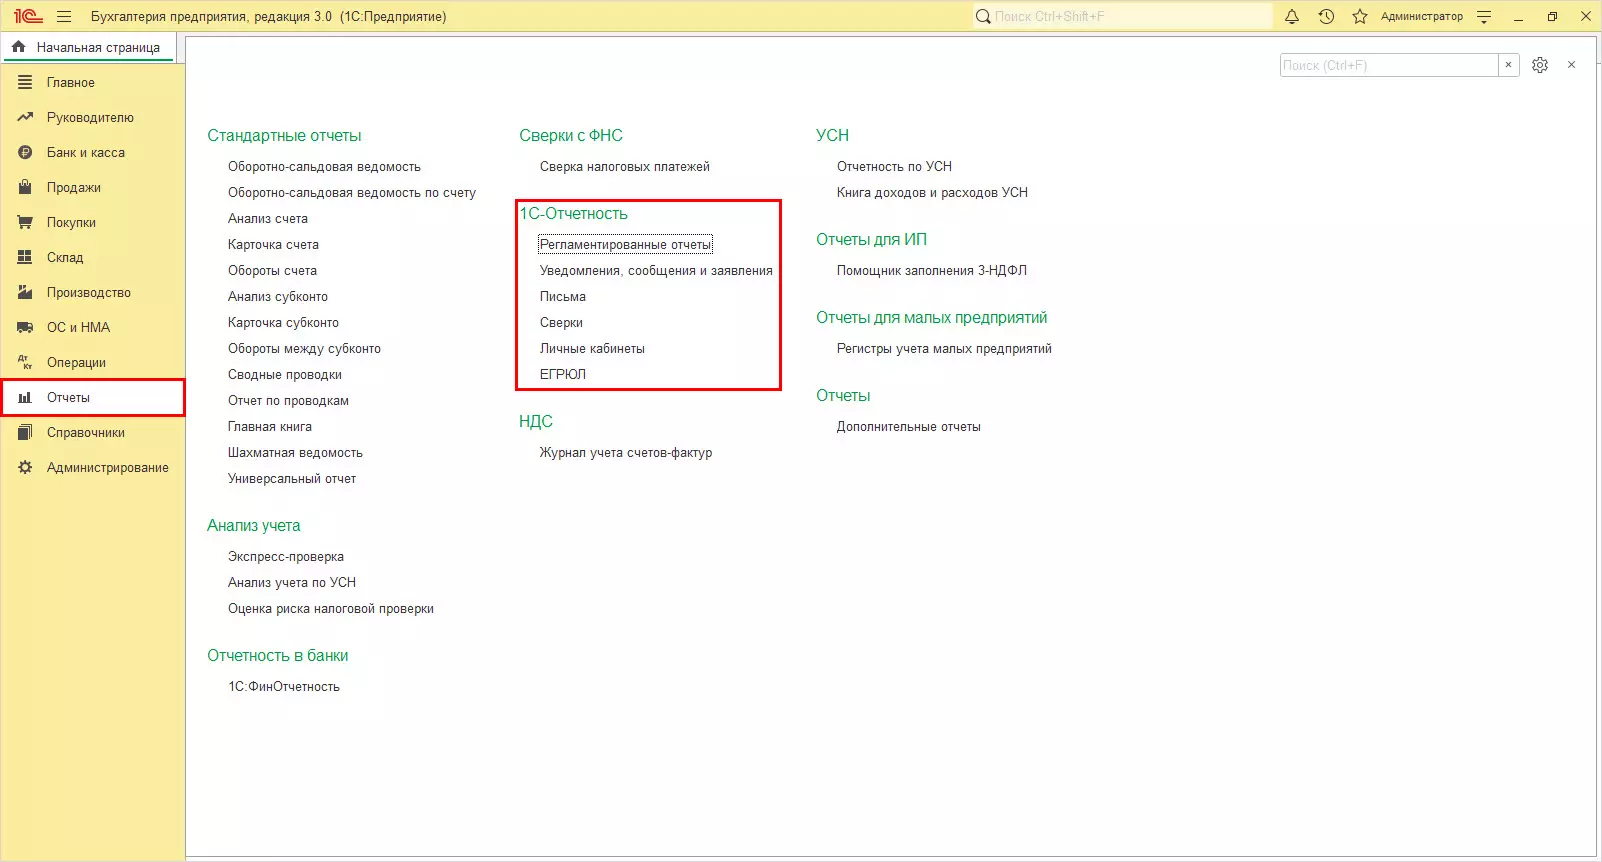Open Журнал учета счетов-фактур
This screenshot has width=1602, height=862.
click(x=626, y=453)
